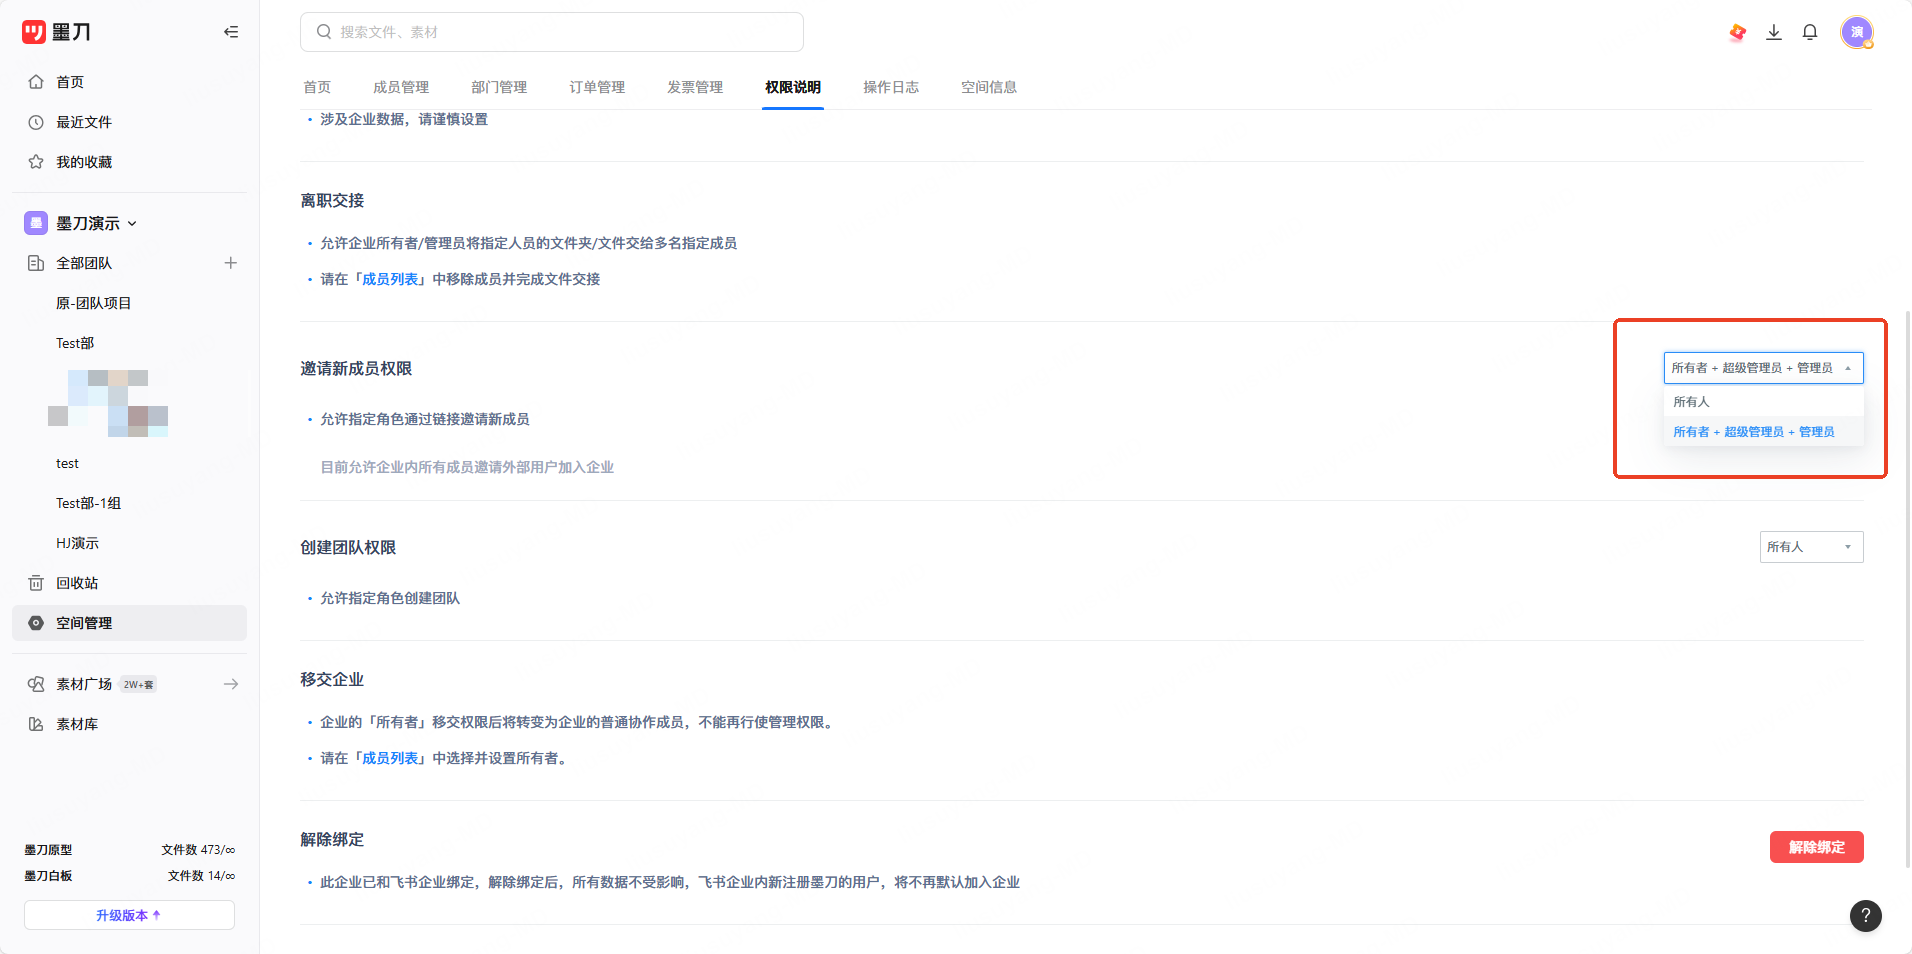Open 成员列表 link under 离职交接
Viewport: 1912px width, 954px height.
pyautogui.click(x=390, y=279)
